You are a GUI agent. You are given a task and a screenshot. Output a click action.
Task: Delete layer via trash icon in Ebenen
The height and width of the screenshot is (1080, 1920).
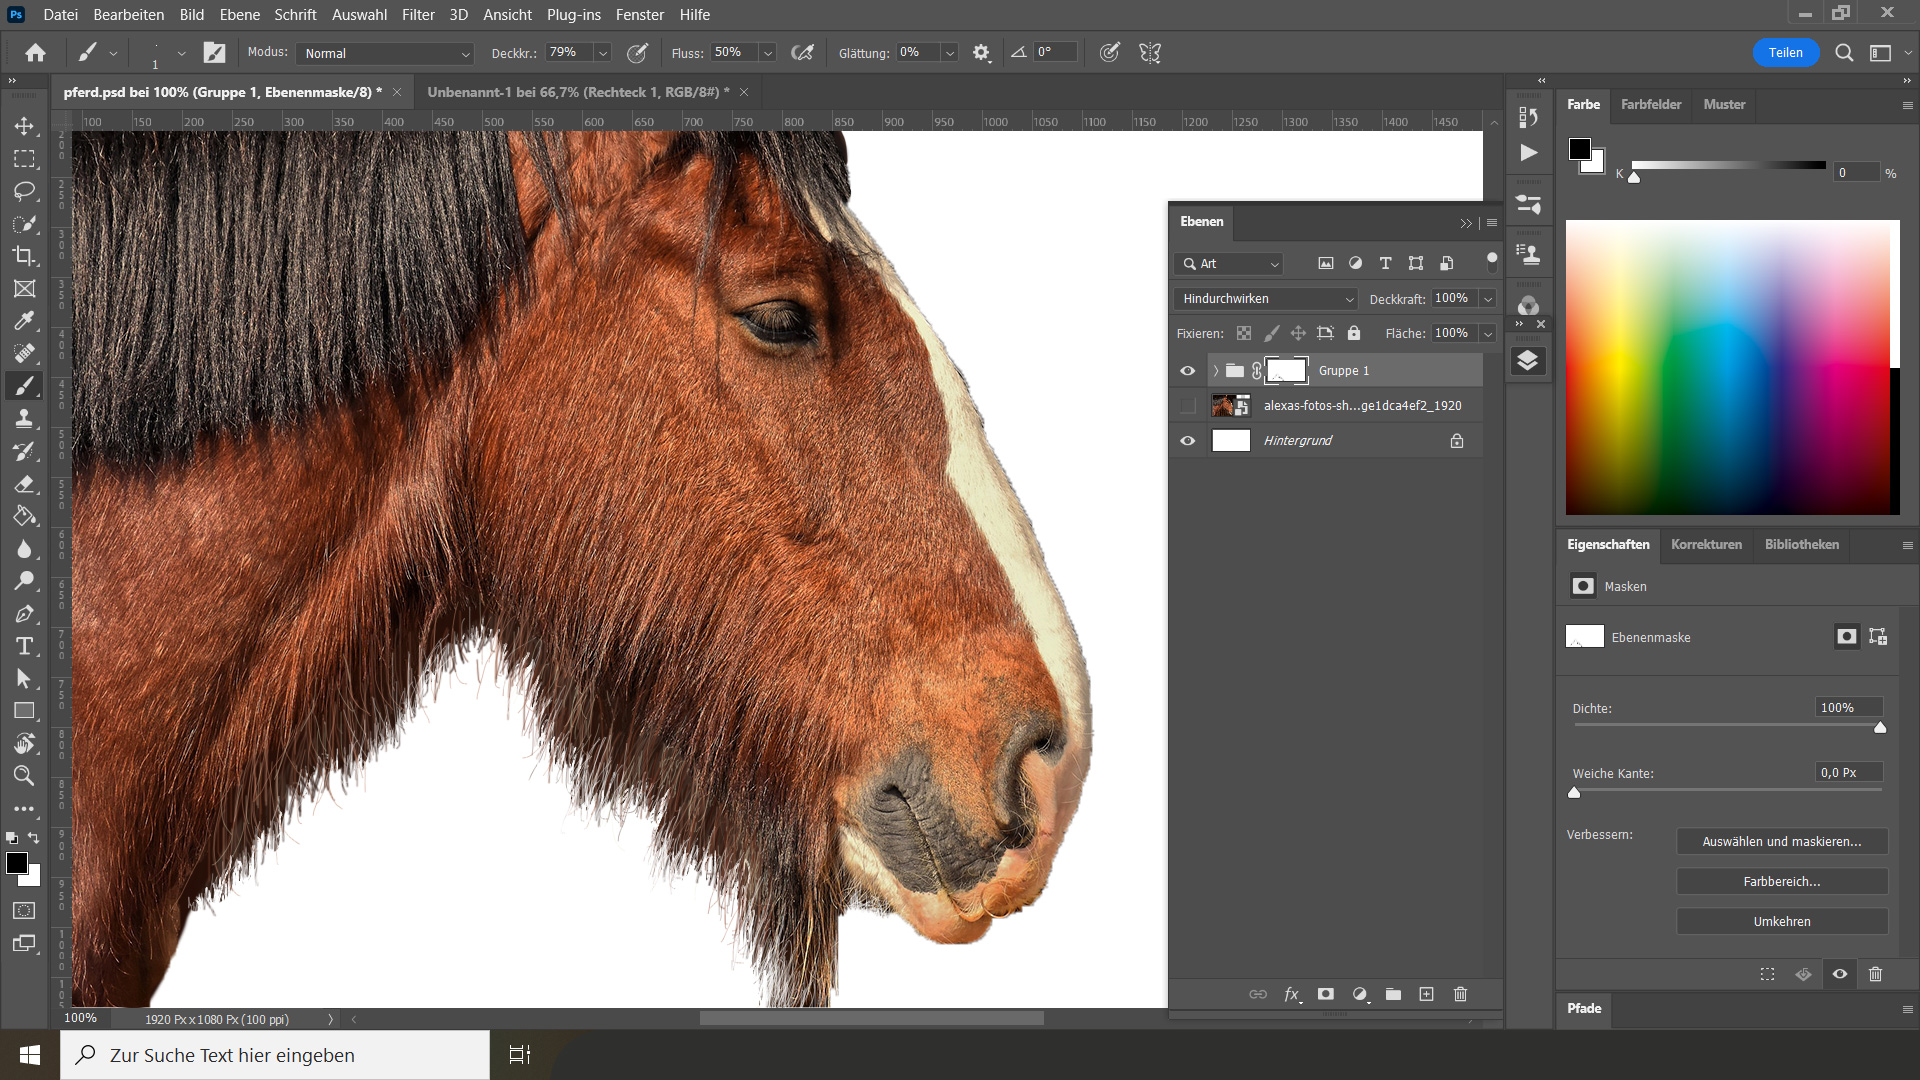[x=1460, y=994]
